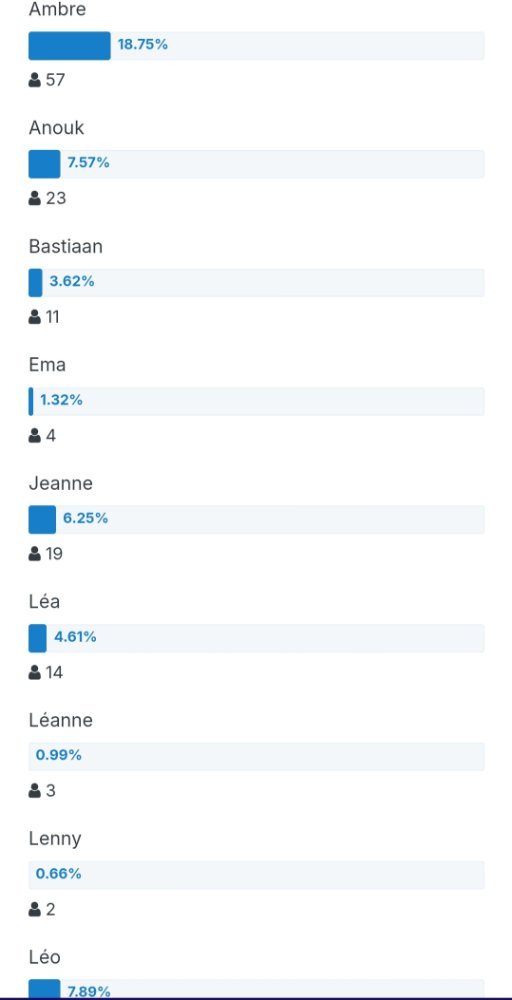Image resolution: width=512 pixels, height=1000 pixels.
Task: Select the voter icon beside 11
Action: click(x=34, y=317)
